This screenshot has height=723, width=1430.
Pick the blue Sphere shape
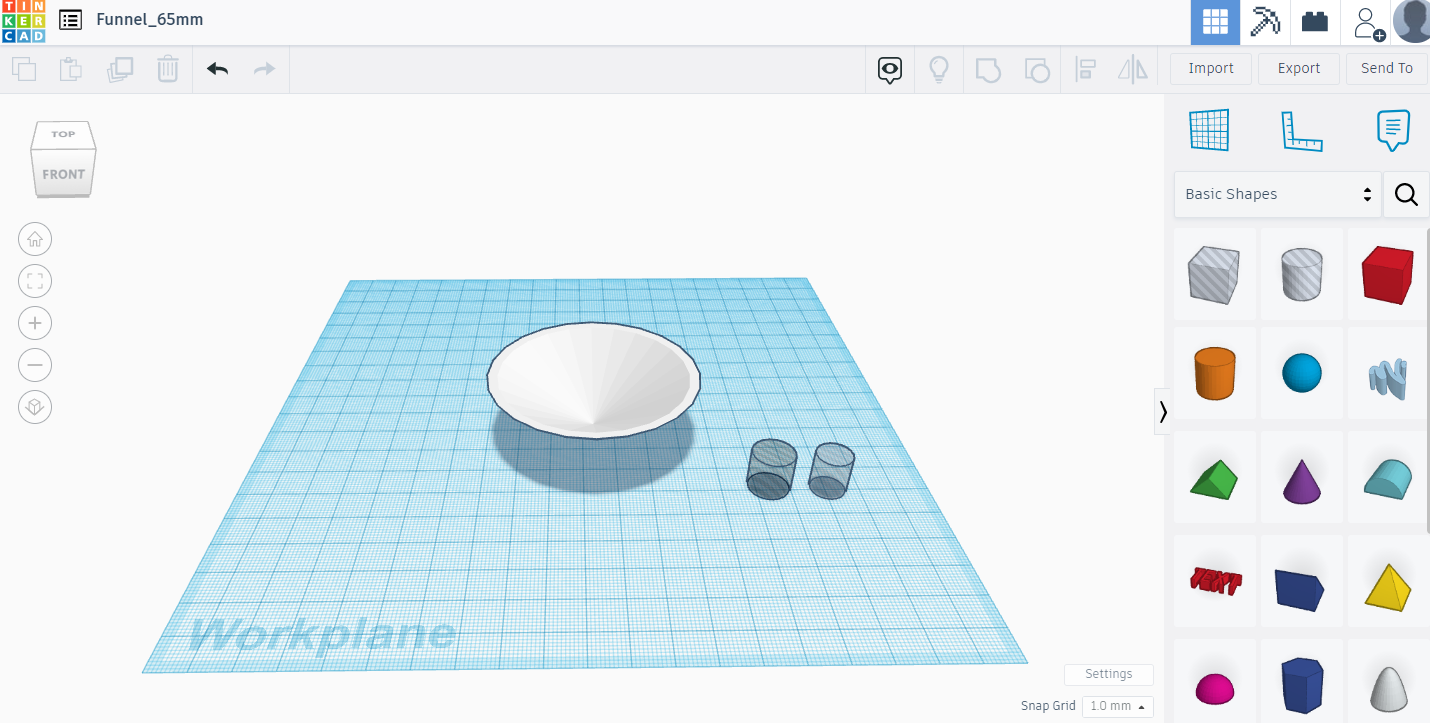1302,373
